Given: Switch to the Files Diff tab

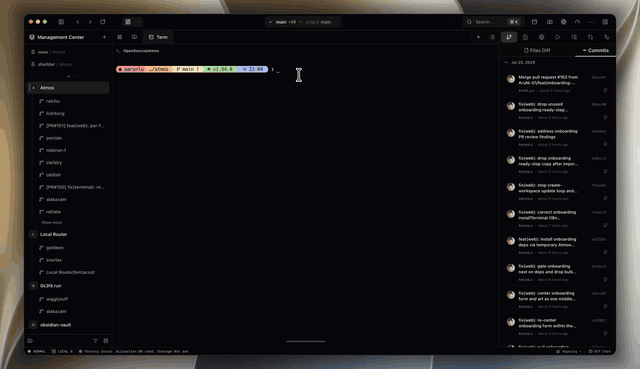Looking at the screenshot, I should click(537, 50).
